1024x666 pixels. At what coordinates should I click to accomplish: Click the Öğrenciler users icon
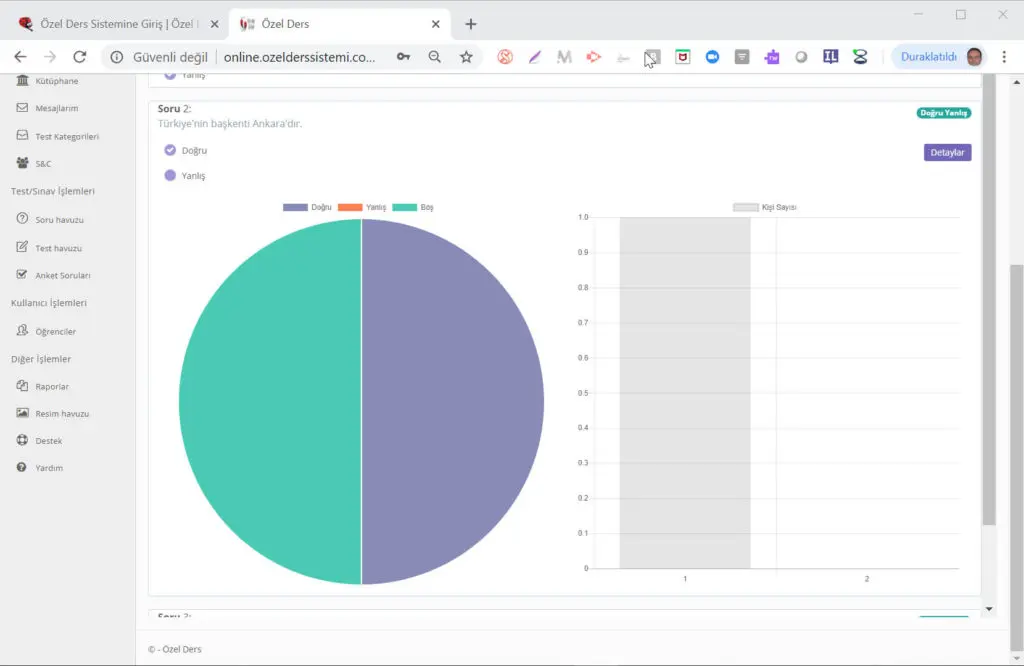tap(23, 331)
